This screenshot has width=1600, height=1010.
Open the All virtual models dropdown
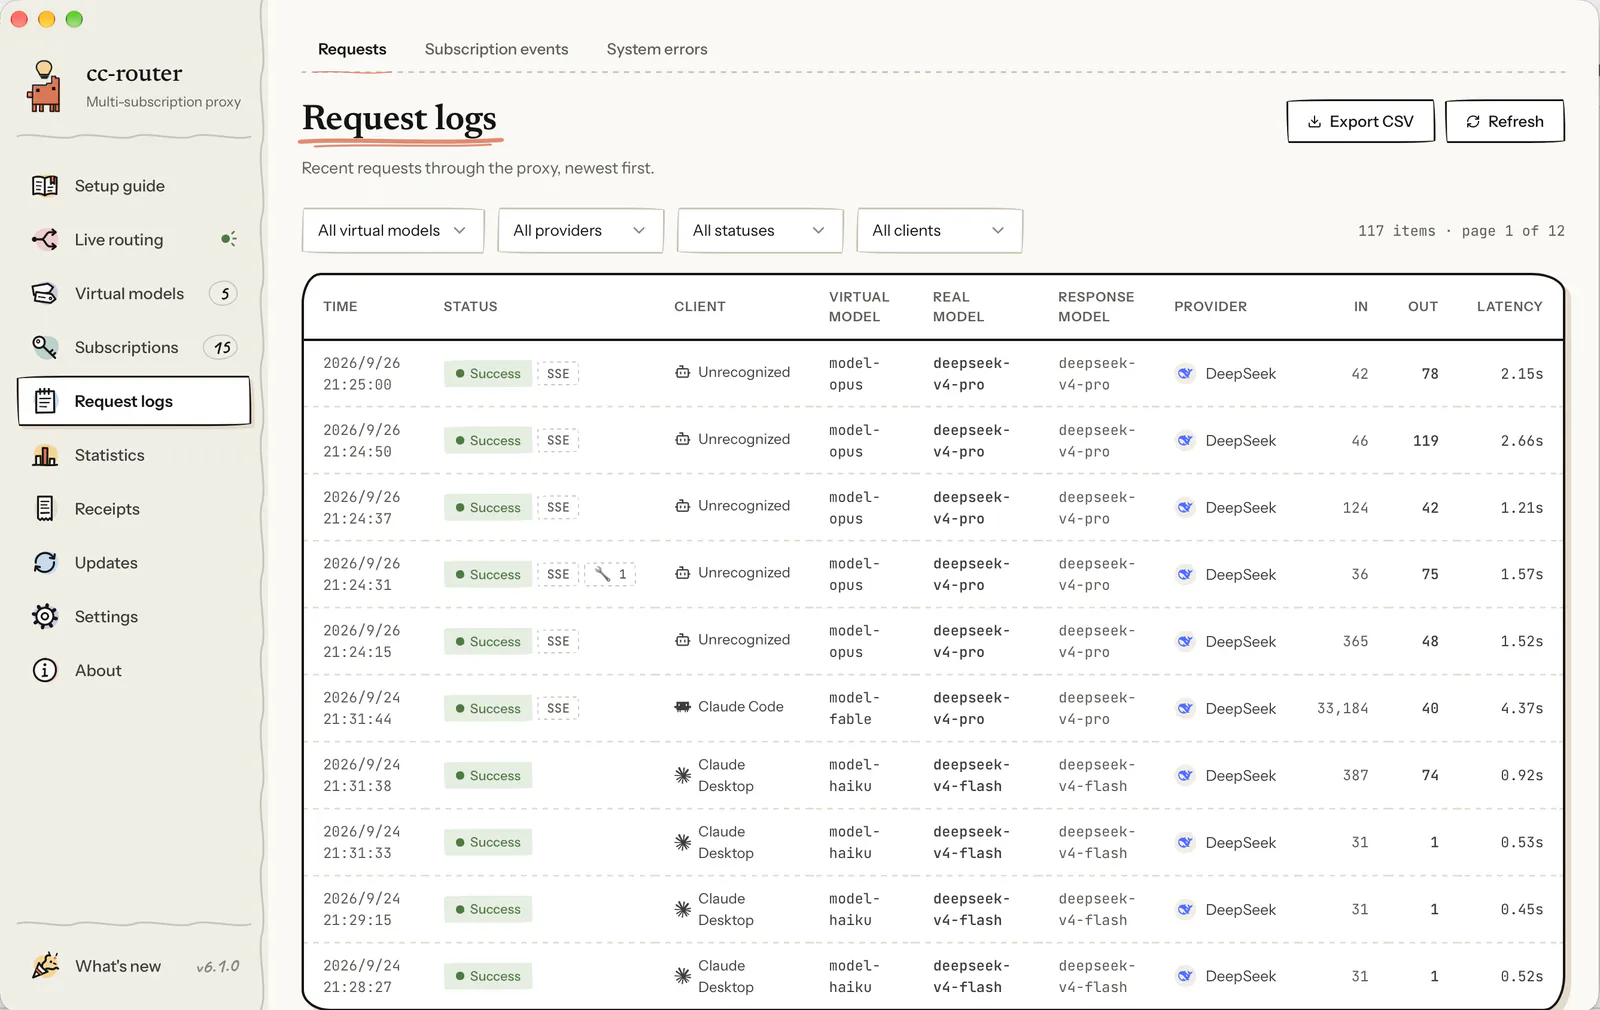click(393, 231)
